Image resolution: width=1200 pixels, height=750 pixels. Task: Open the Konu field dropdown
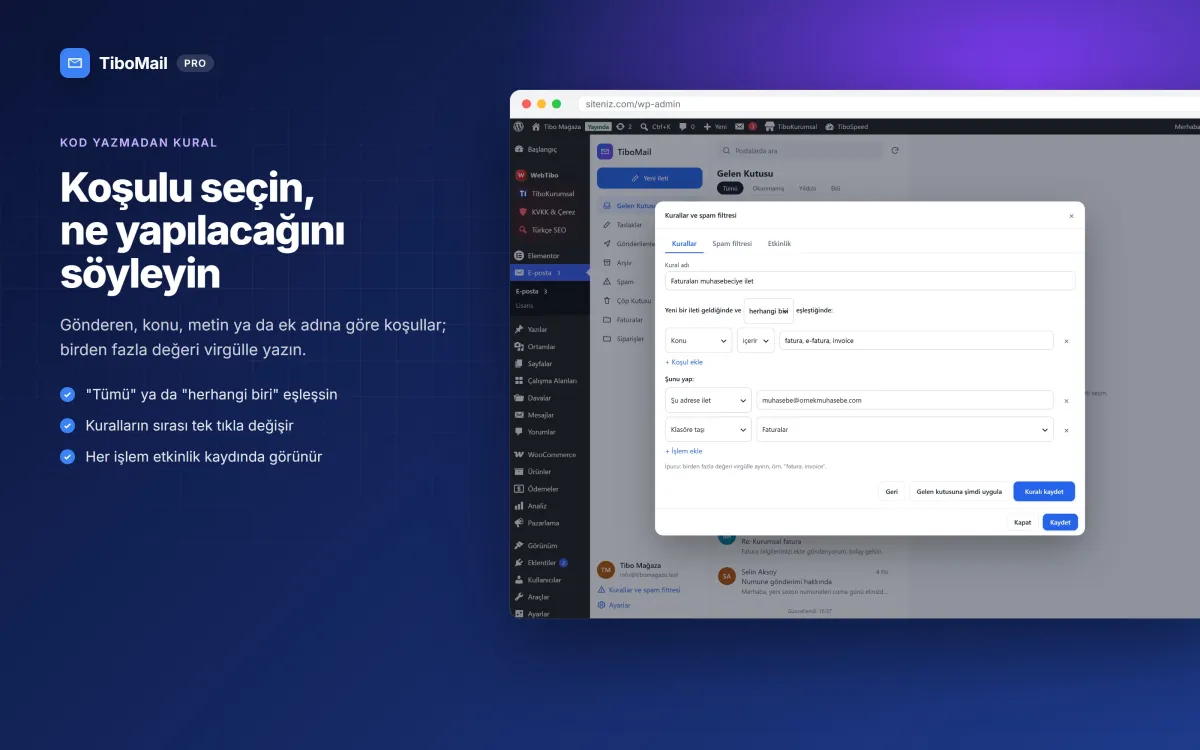pyautogui.click(x=698, y=341)
